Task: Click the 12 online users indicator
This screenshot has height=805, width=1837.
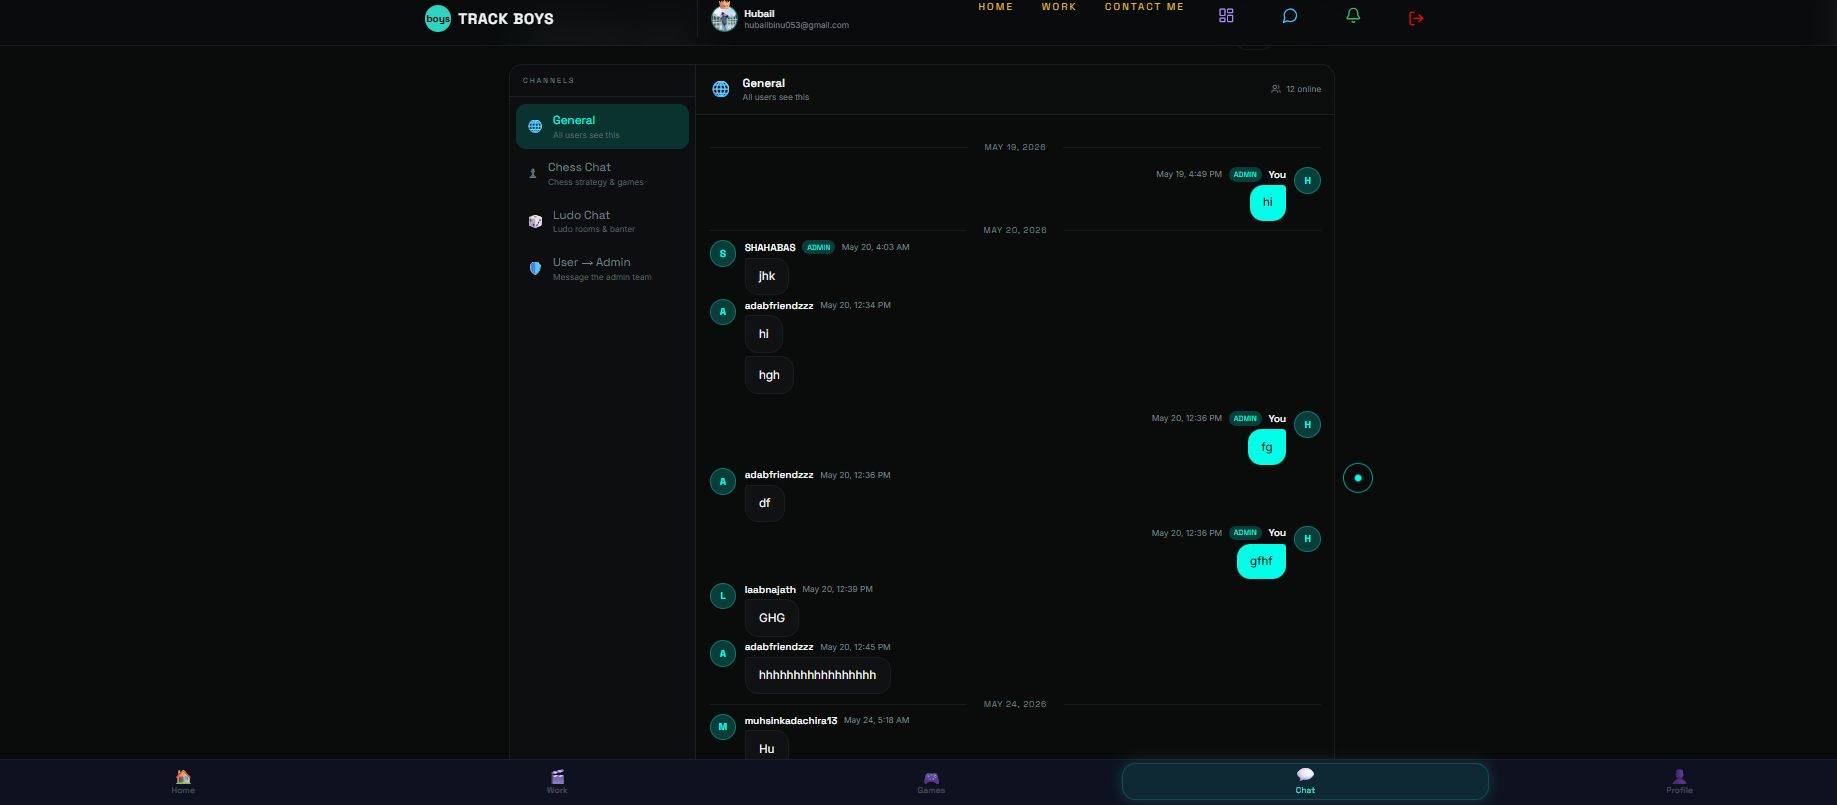Action: [x=1296, y=89]
